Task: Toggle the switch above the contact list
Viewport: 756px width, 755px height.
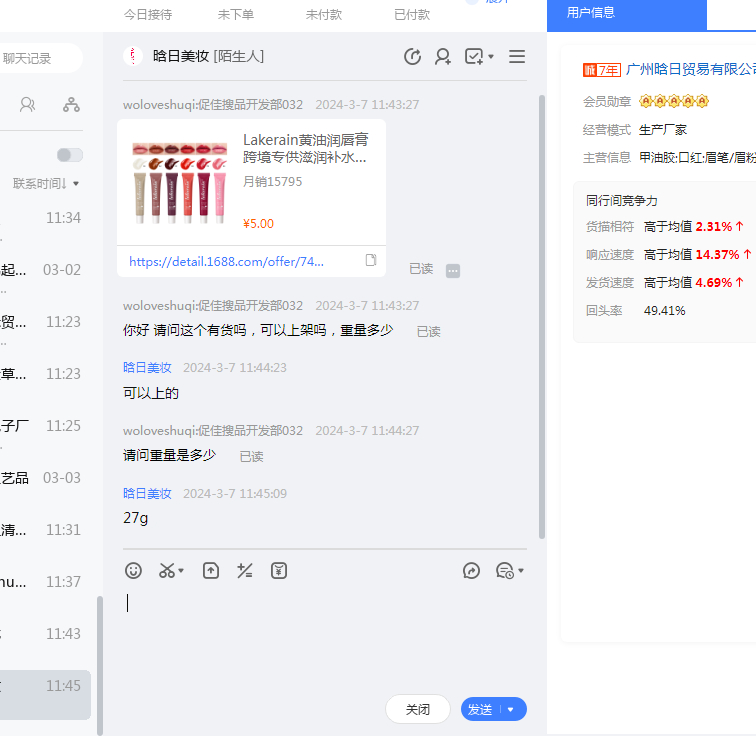Action: [70, 155]
